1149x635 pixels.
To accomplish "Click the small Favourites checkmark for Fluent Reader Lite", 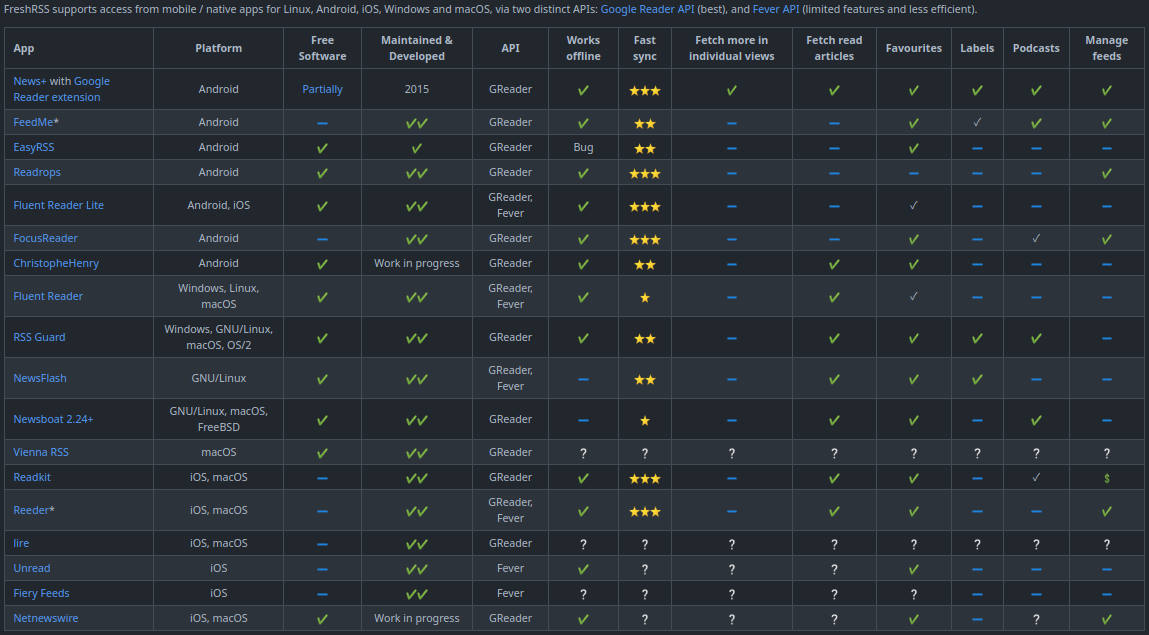I will [x=914, y=205].
